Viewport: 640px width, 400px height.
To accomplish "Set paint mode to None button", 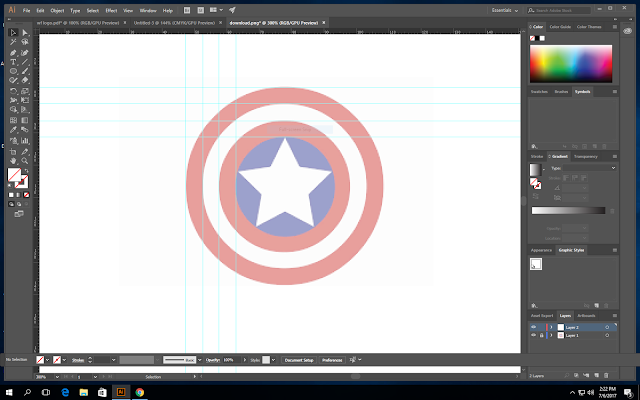I will 26,195.
